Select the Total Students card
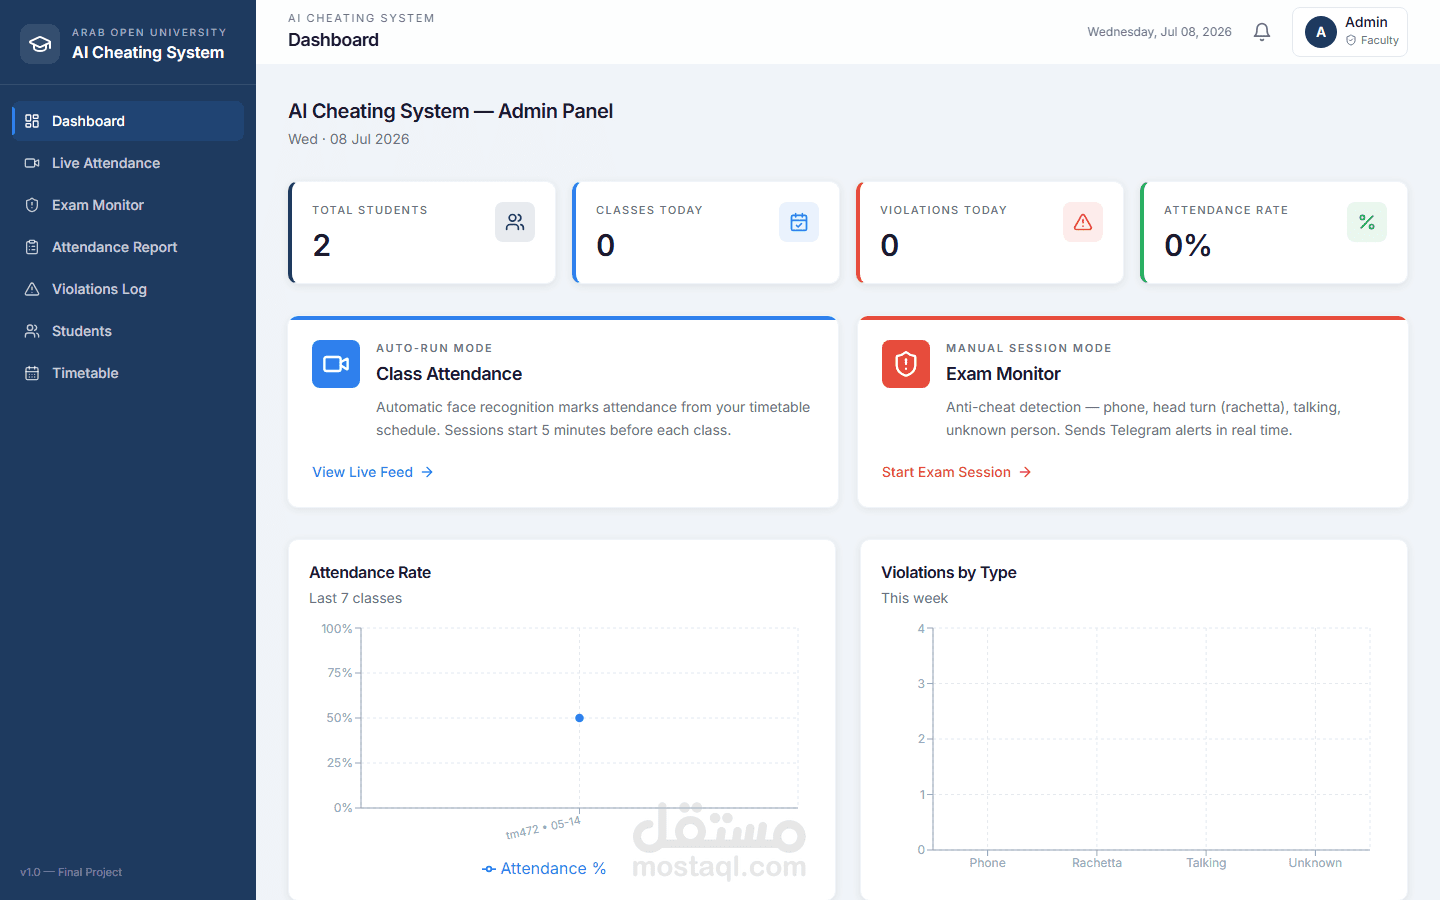Image resolution: width=1440 pixels, height=900 pixels. (422, 232)
